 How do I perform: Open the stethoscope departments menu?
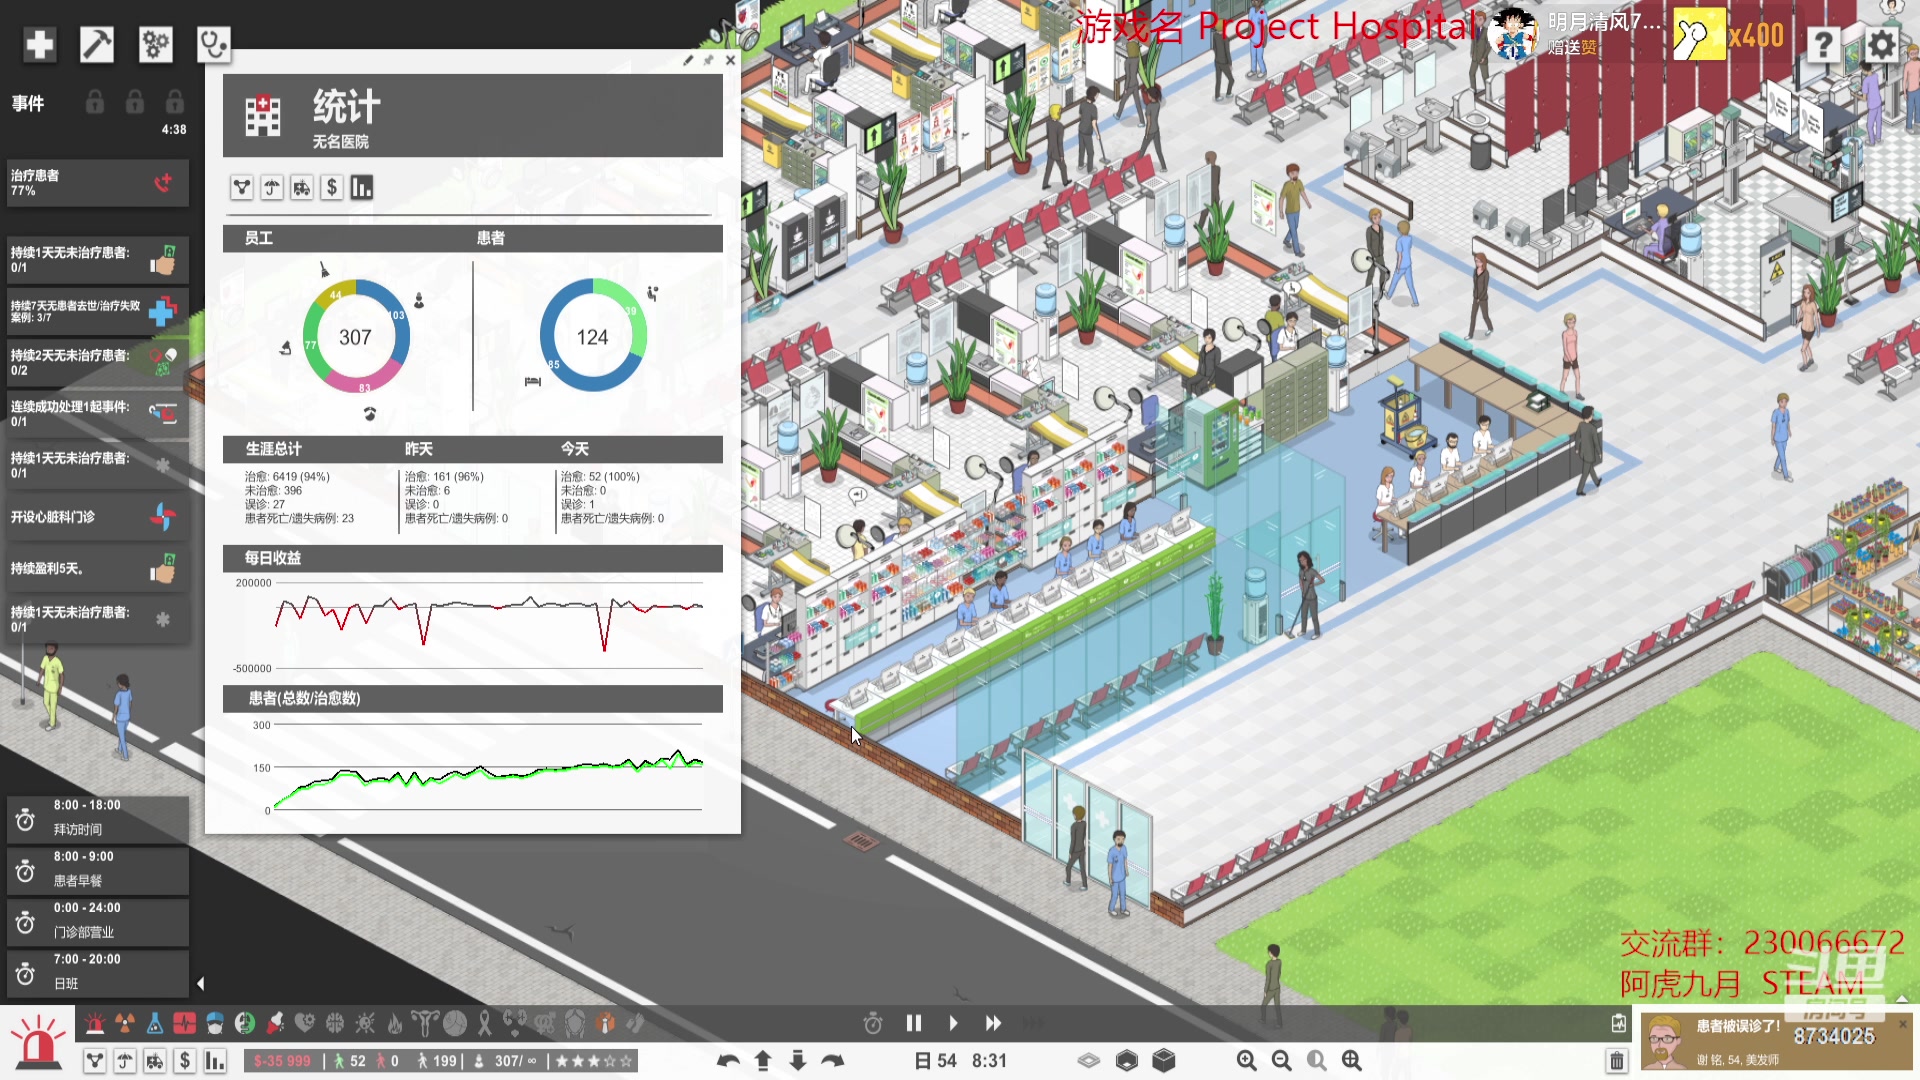click(x=213, y=44)
